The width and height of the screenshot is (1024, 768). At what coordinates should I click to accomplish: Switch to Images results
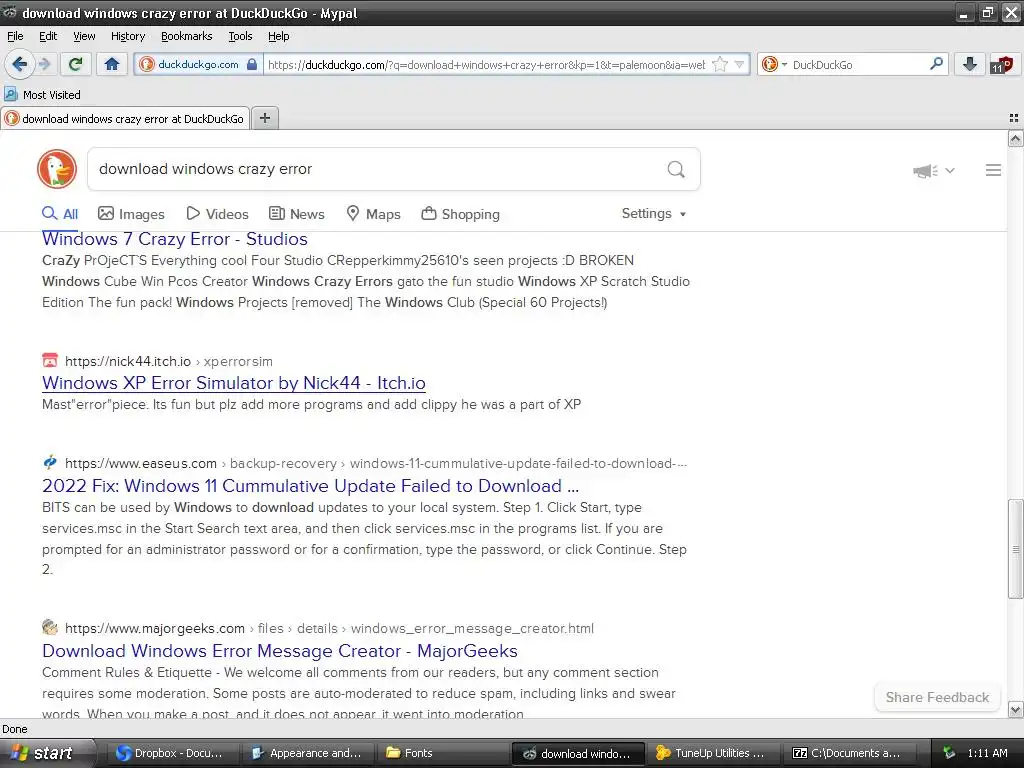(x=131, y=214)
